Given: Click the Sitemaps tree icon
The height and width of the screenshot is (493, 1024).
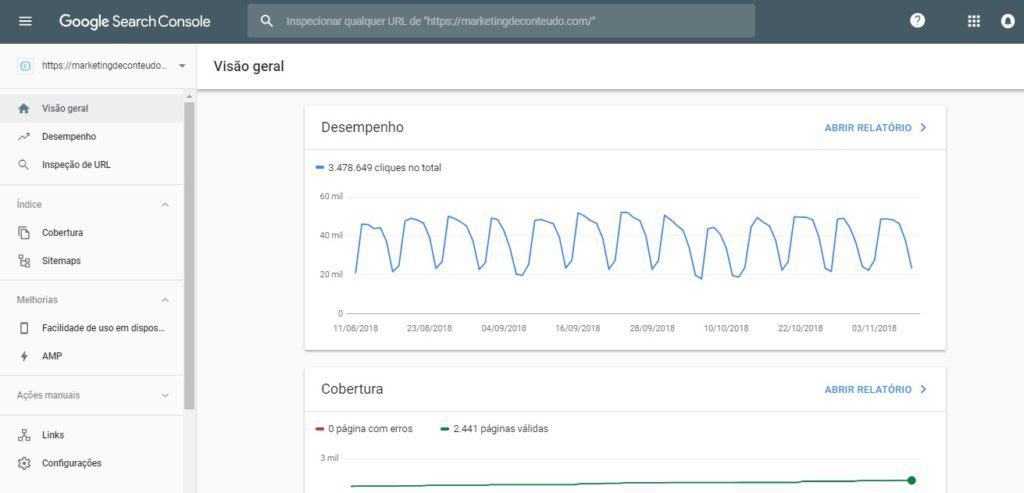Looking at the screenshot, I should [x=24, y=261].
